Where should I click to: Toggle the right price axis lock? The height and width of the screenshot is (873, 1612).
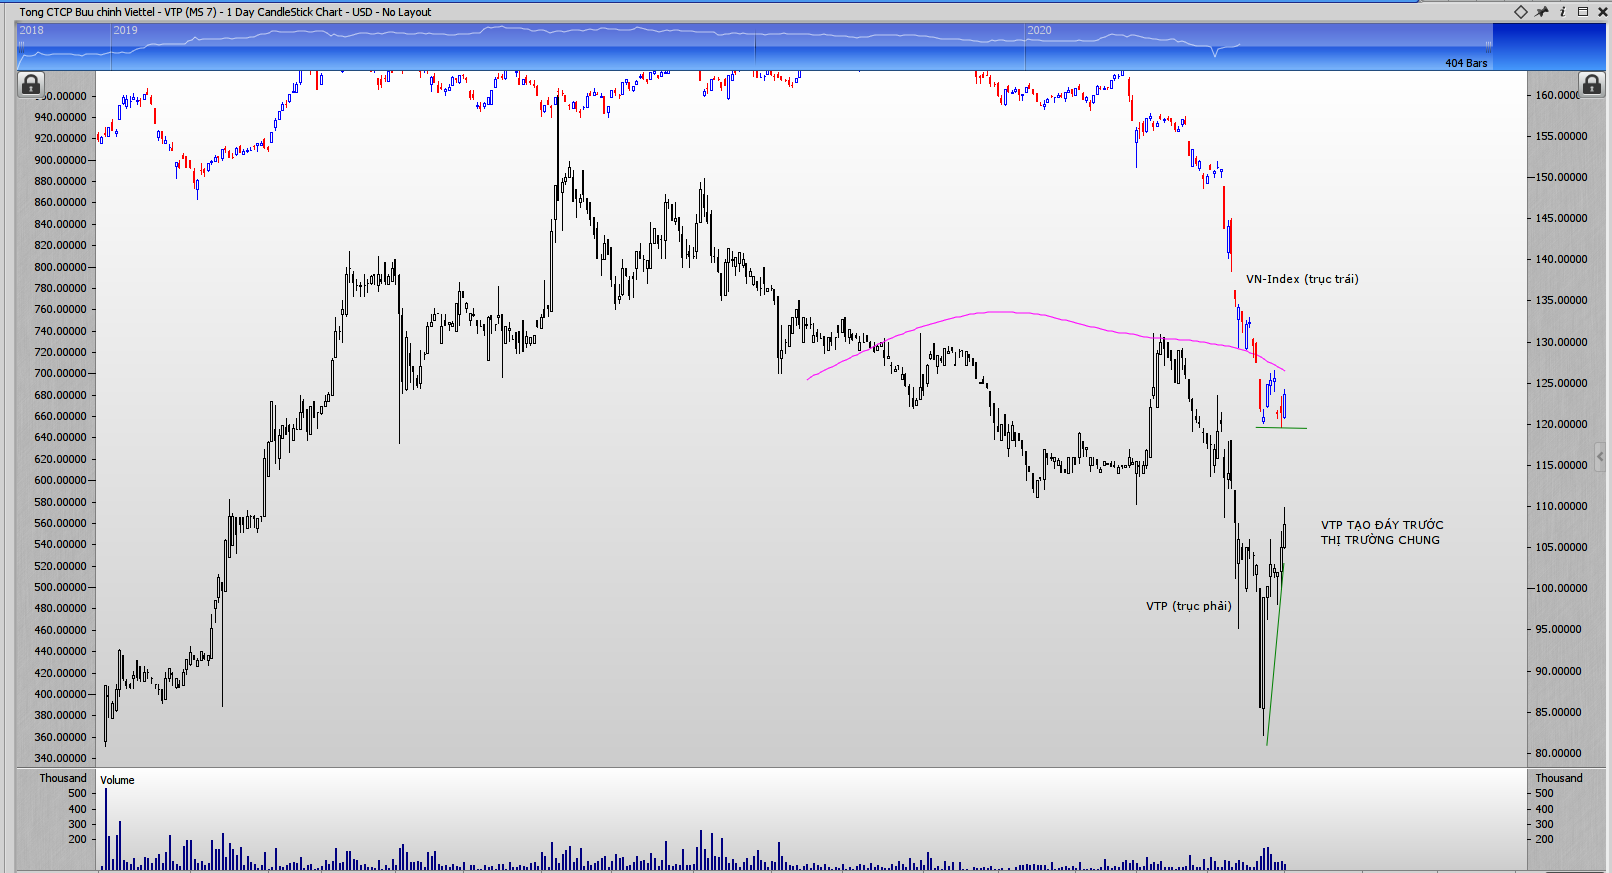(1591, 85)
